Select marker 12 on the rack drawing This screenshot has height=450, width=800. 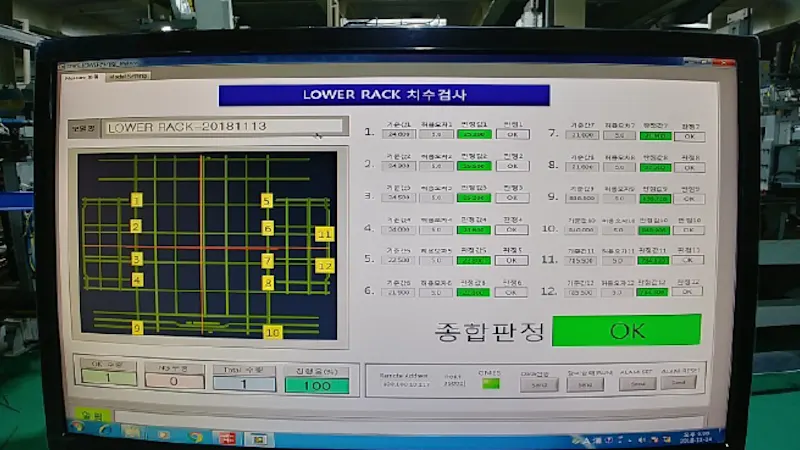pos(324,266)
